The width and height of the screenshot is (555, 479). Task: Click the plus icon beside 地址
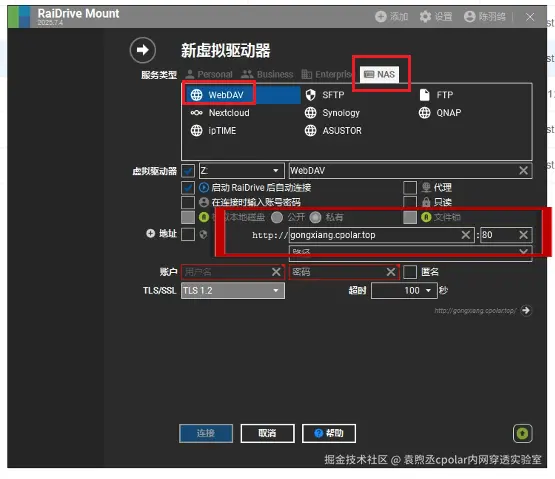[x=151, y=233]
